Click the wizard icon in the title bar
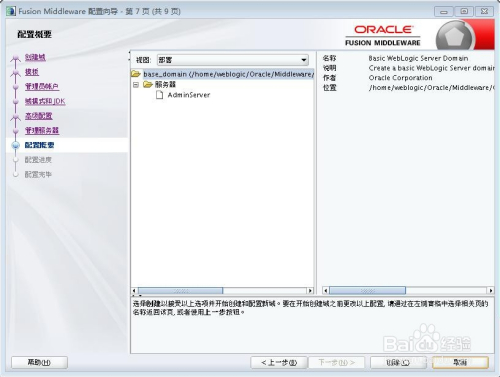 tap(11, 11)
